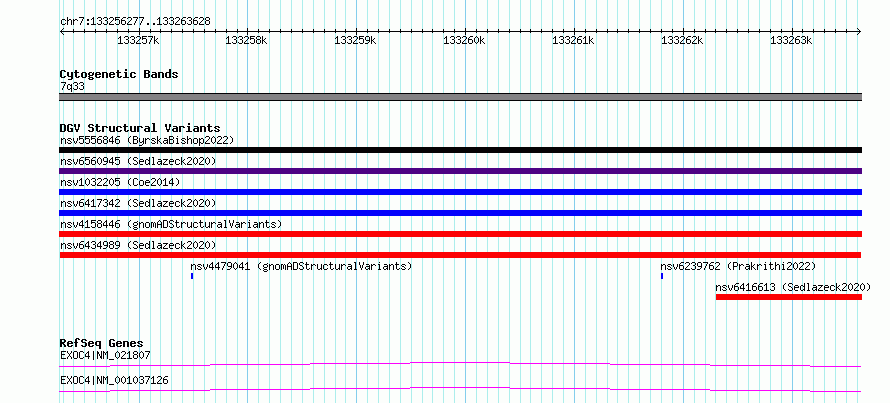This screenshot has width=890, height=403.
Task: Select the black nsv5556846 variant bar
Action: point(461,150)
